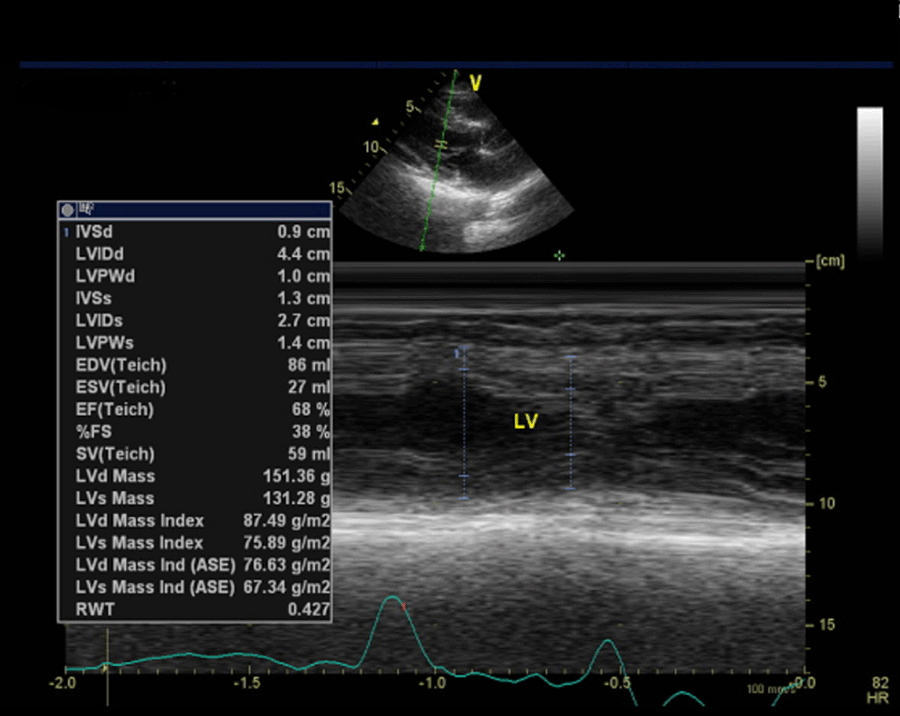Select the LVIDd measurement row

(195, 254)
